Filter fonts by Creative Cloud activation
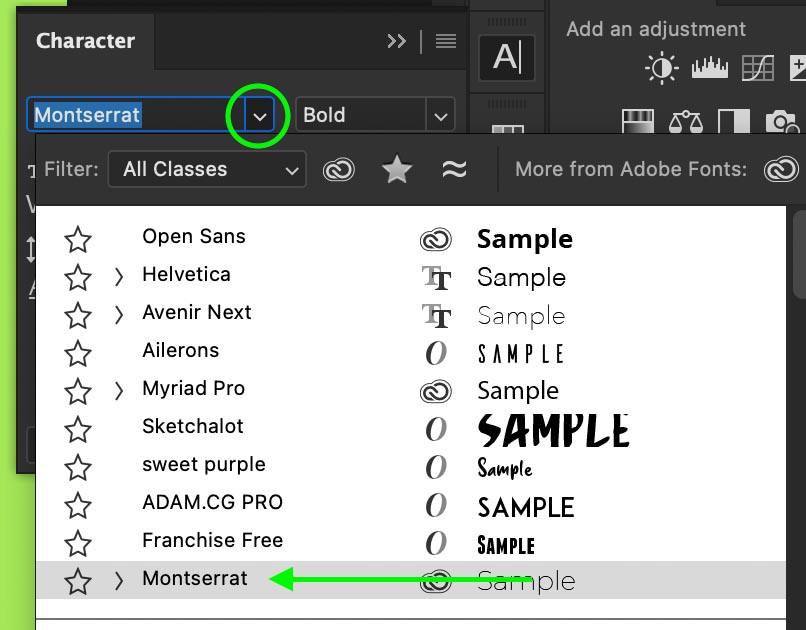Viewport: 806px width, 630px height. 338,169
